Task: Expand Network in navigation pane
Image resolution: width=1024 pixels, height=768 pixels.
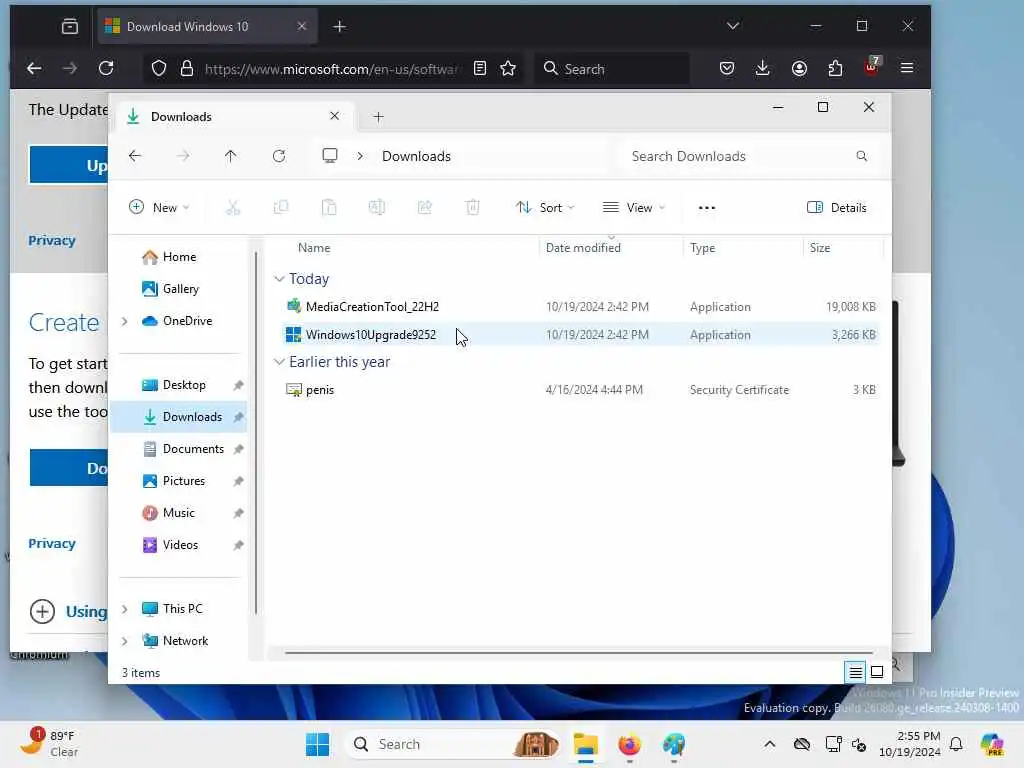Action: click(x=124, y=641)
